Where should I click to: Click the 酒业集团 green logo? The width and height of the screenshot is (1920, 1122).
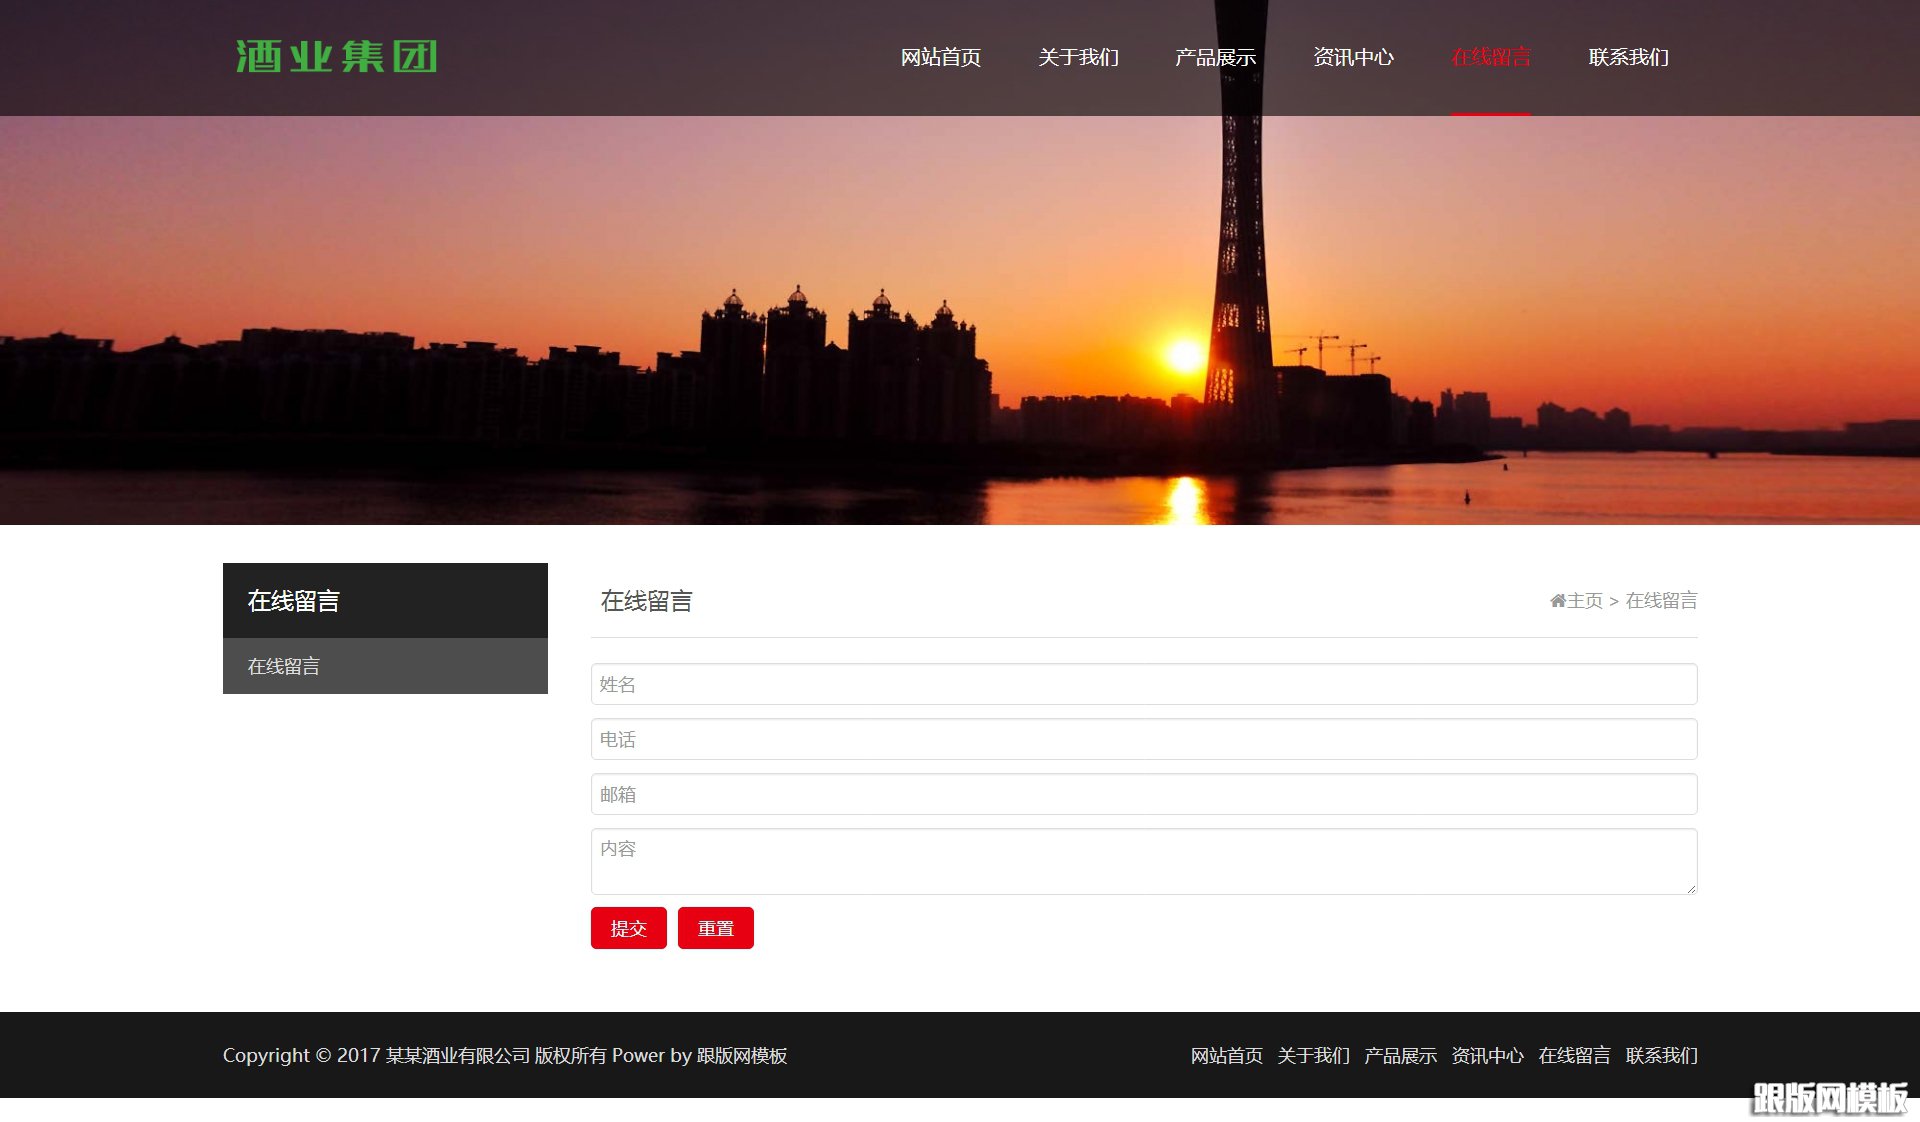(x=336, y=57)
